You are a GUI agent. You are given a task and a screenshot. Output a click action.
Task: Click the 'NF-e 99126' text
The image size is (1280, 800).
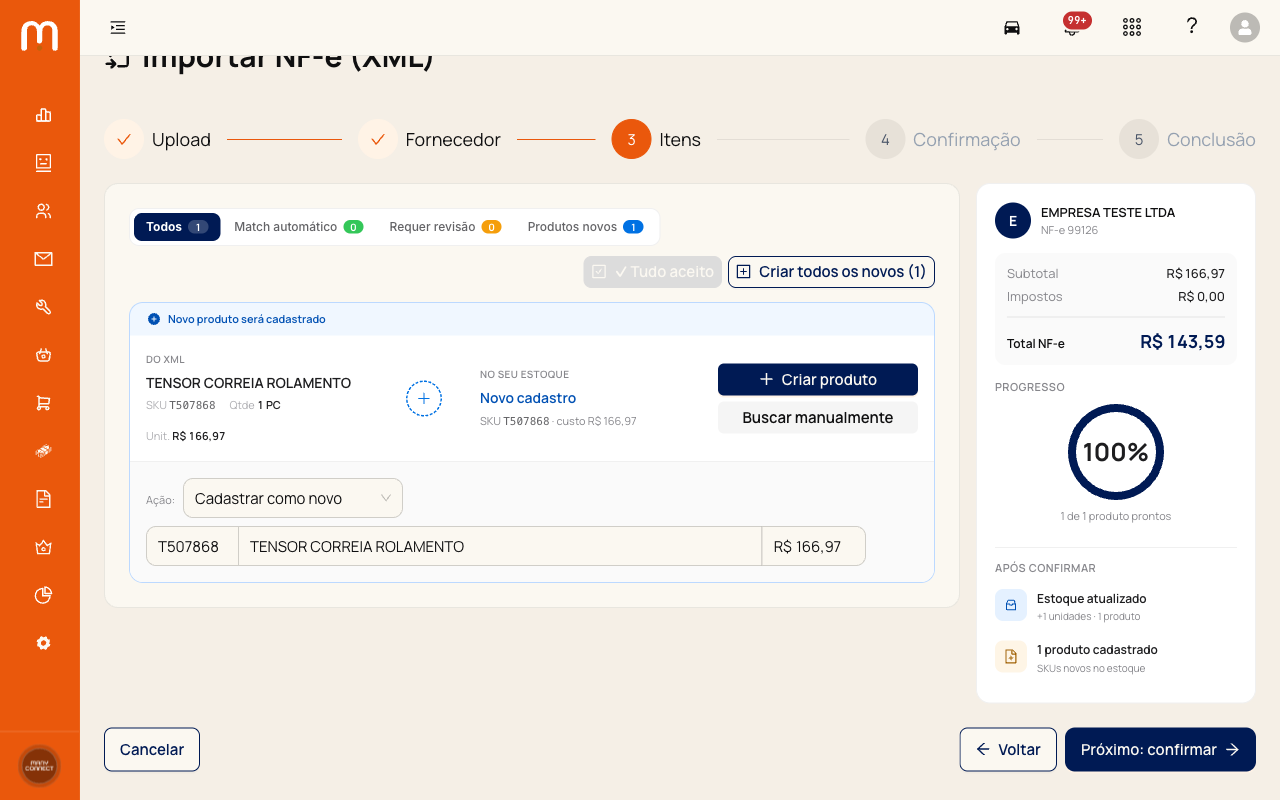point(1069,230)
